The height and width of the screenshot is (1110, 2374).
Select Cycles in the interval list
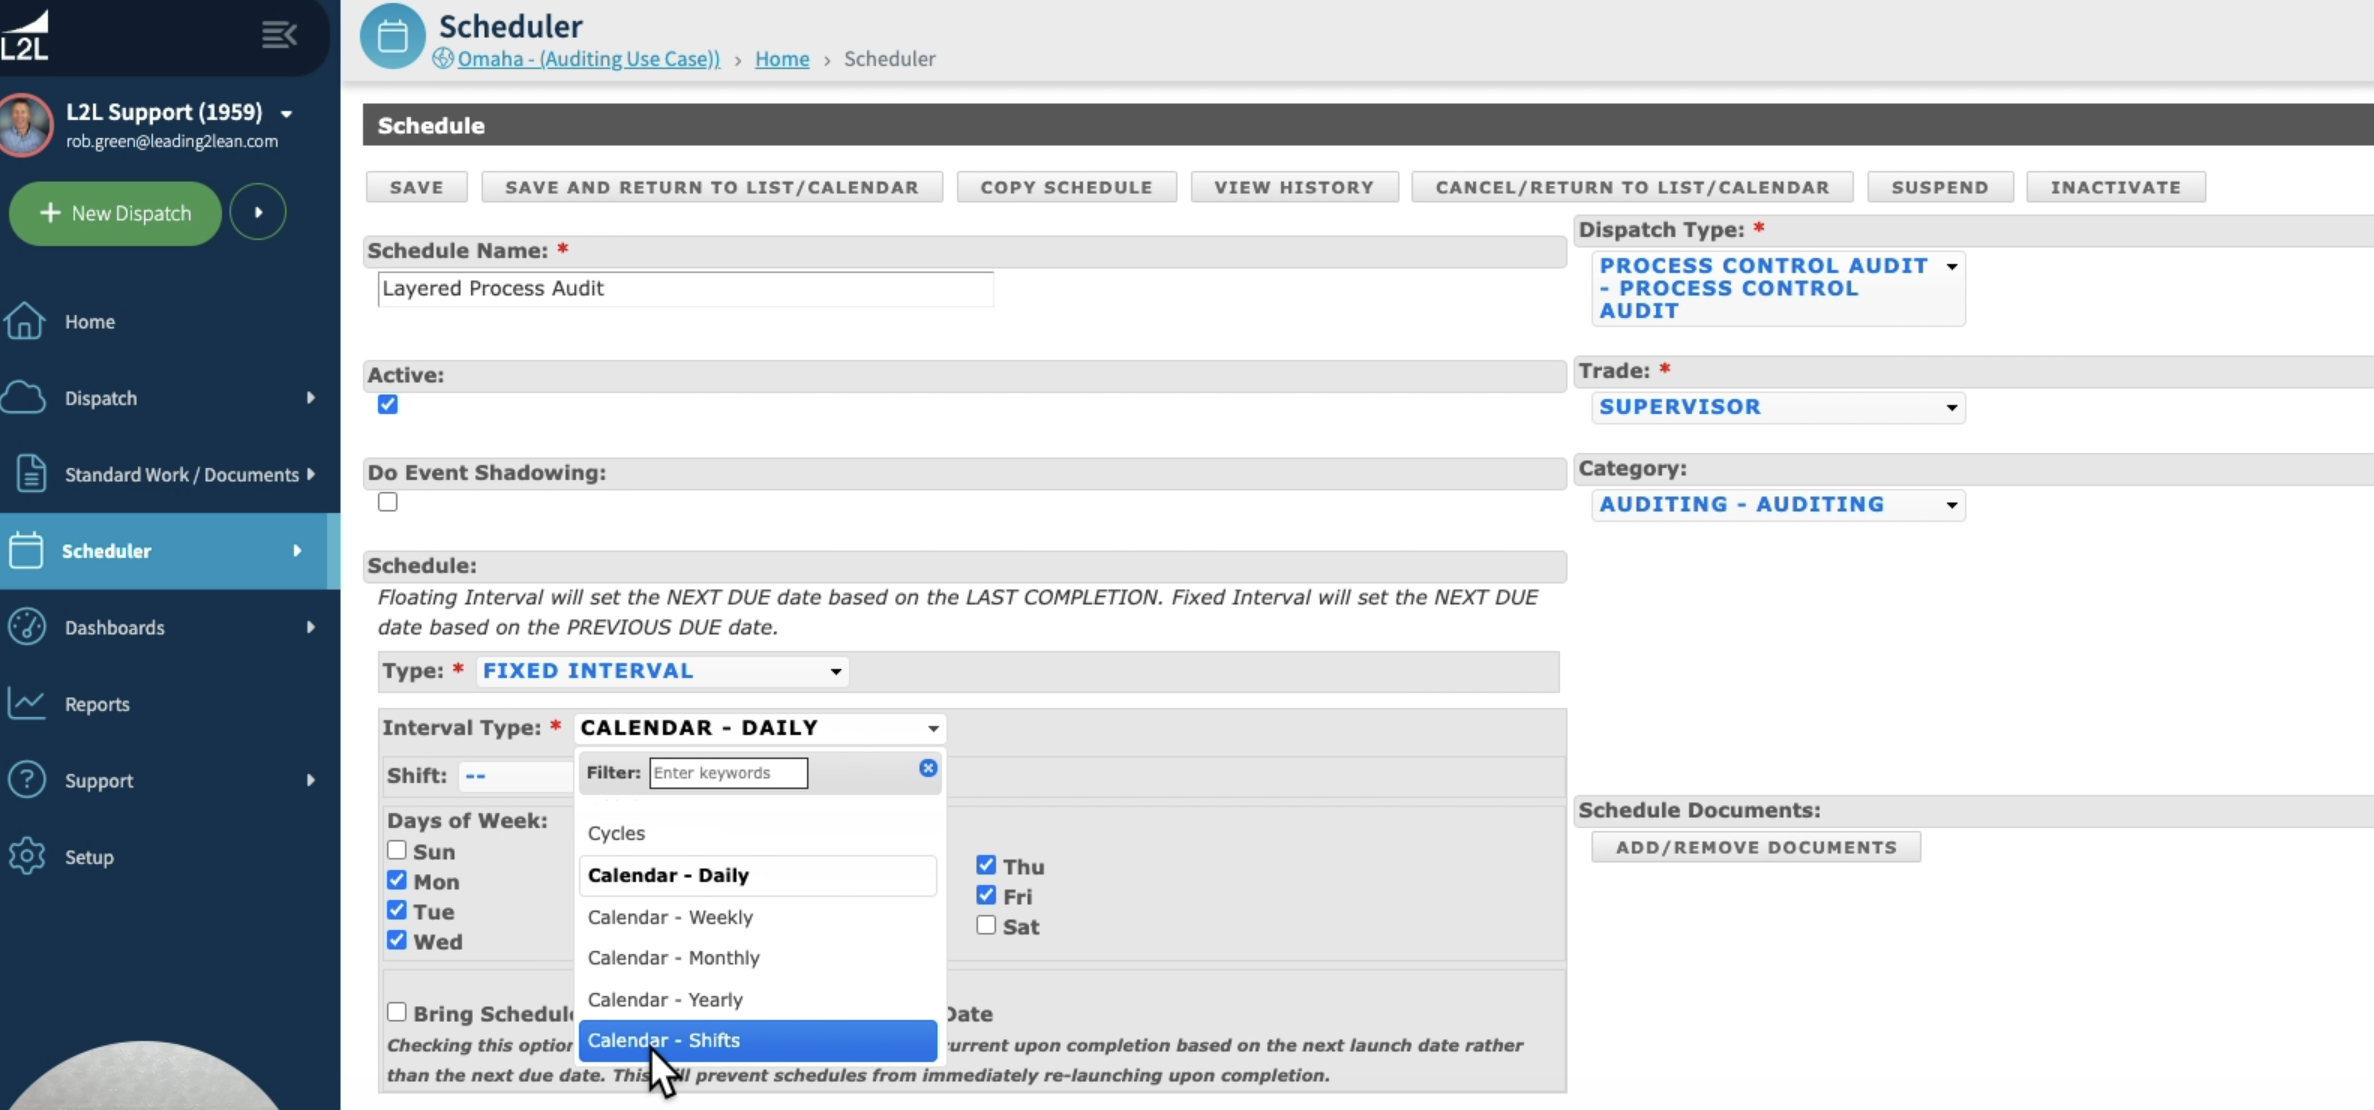point(757,833)
